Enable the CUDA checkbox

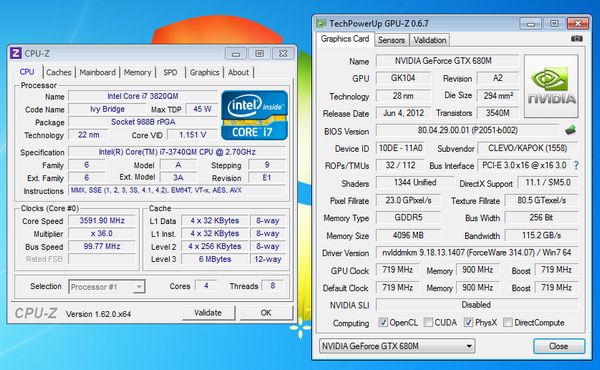[x=429, y=322]
